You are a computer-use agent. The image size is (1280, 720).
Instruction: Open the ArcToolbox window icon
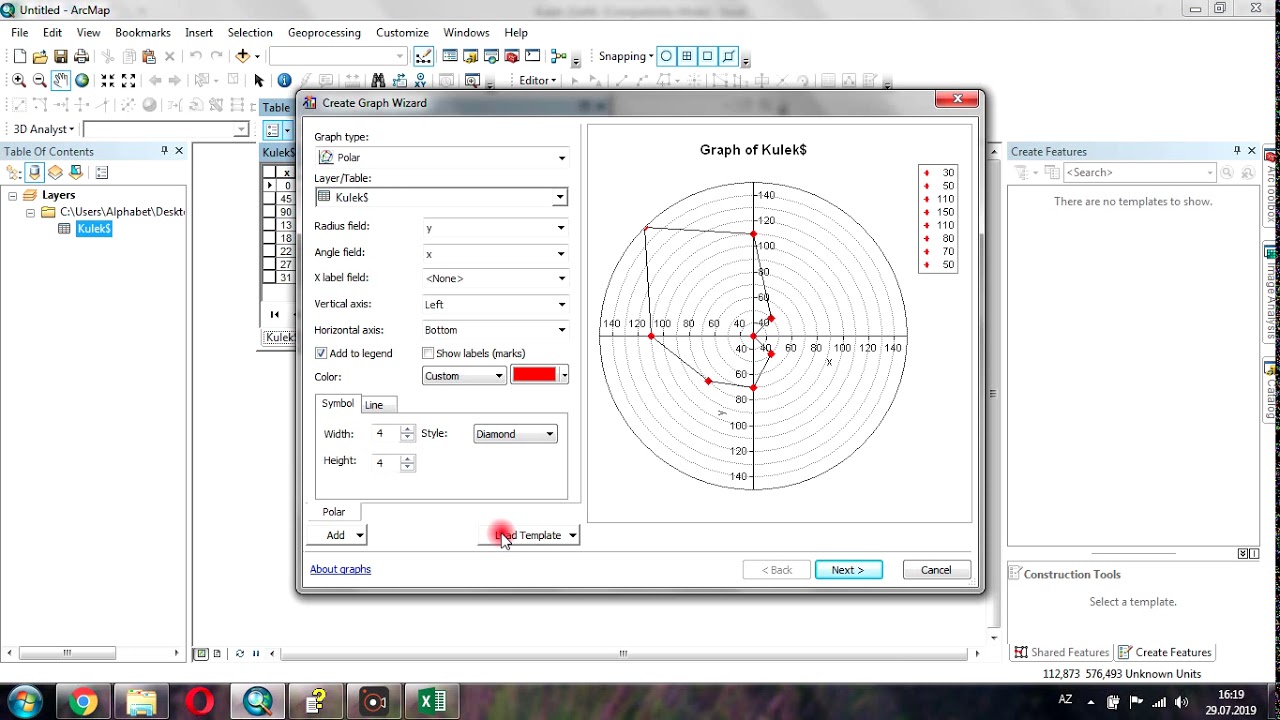click(x=512, y=56)
